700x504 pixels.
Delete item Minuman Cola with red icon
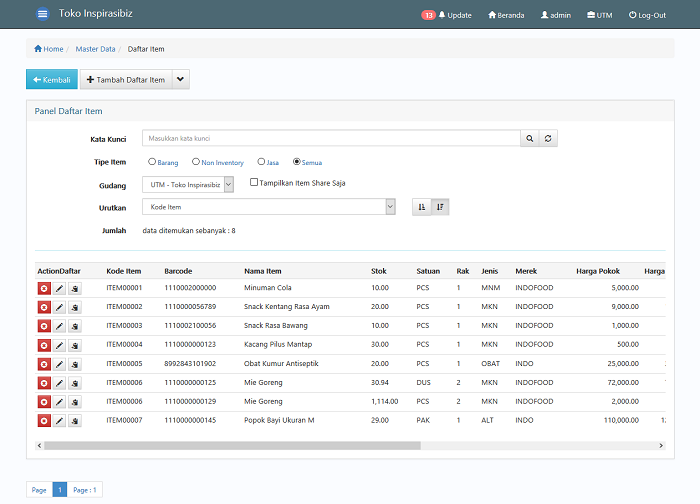click(x=44, y=288)
